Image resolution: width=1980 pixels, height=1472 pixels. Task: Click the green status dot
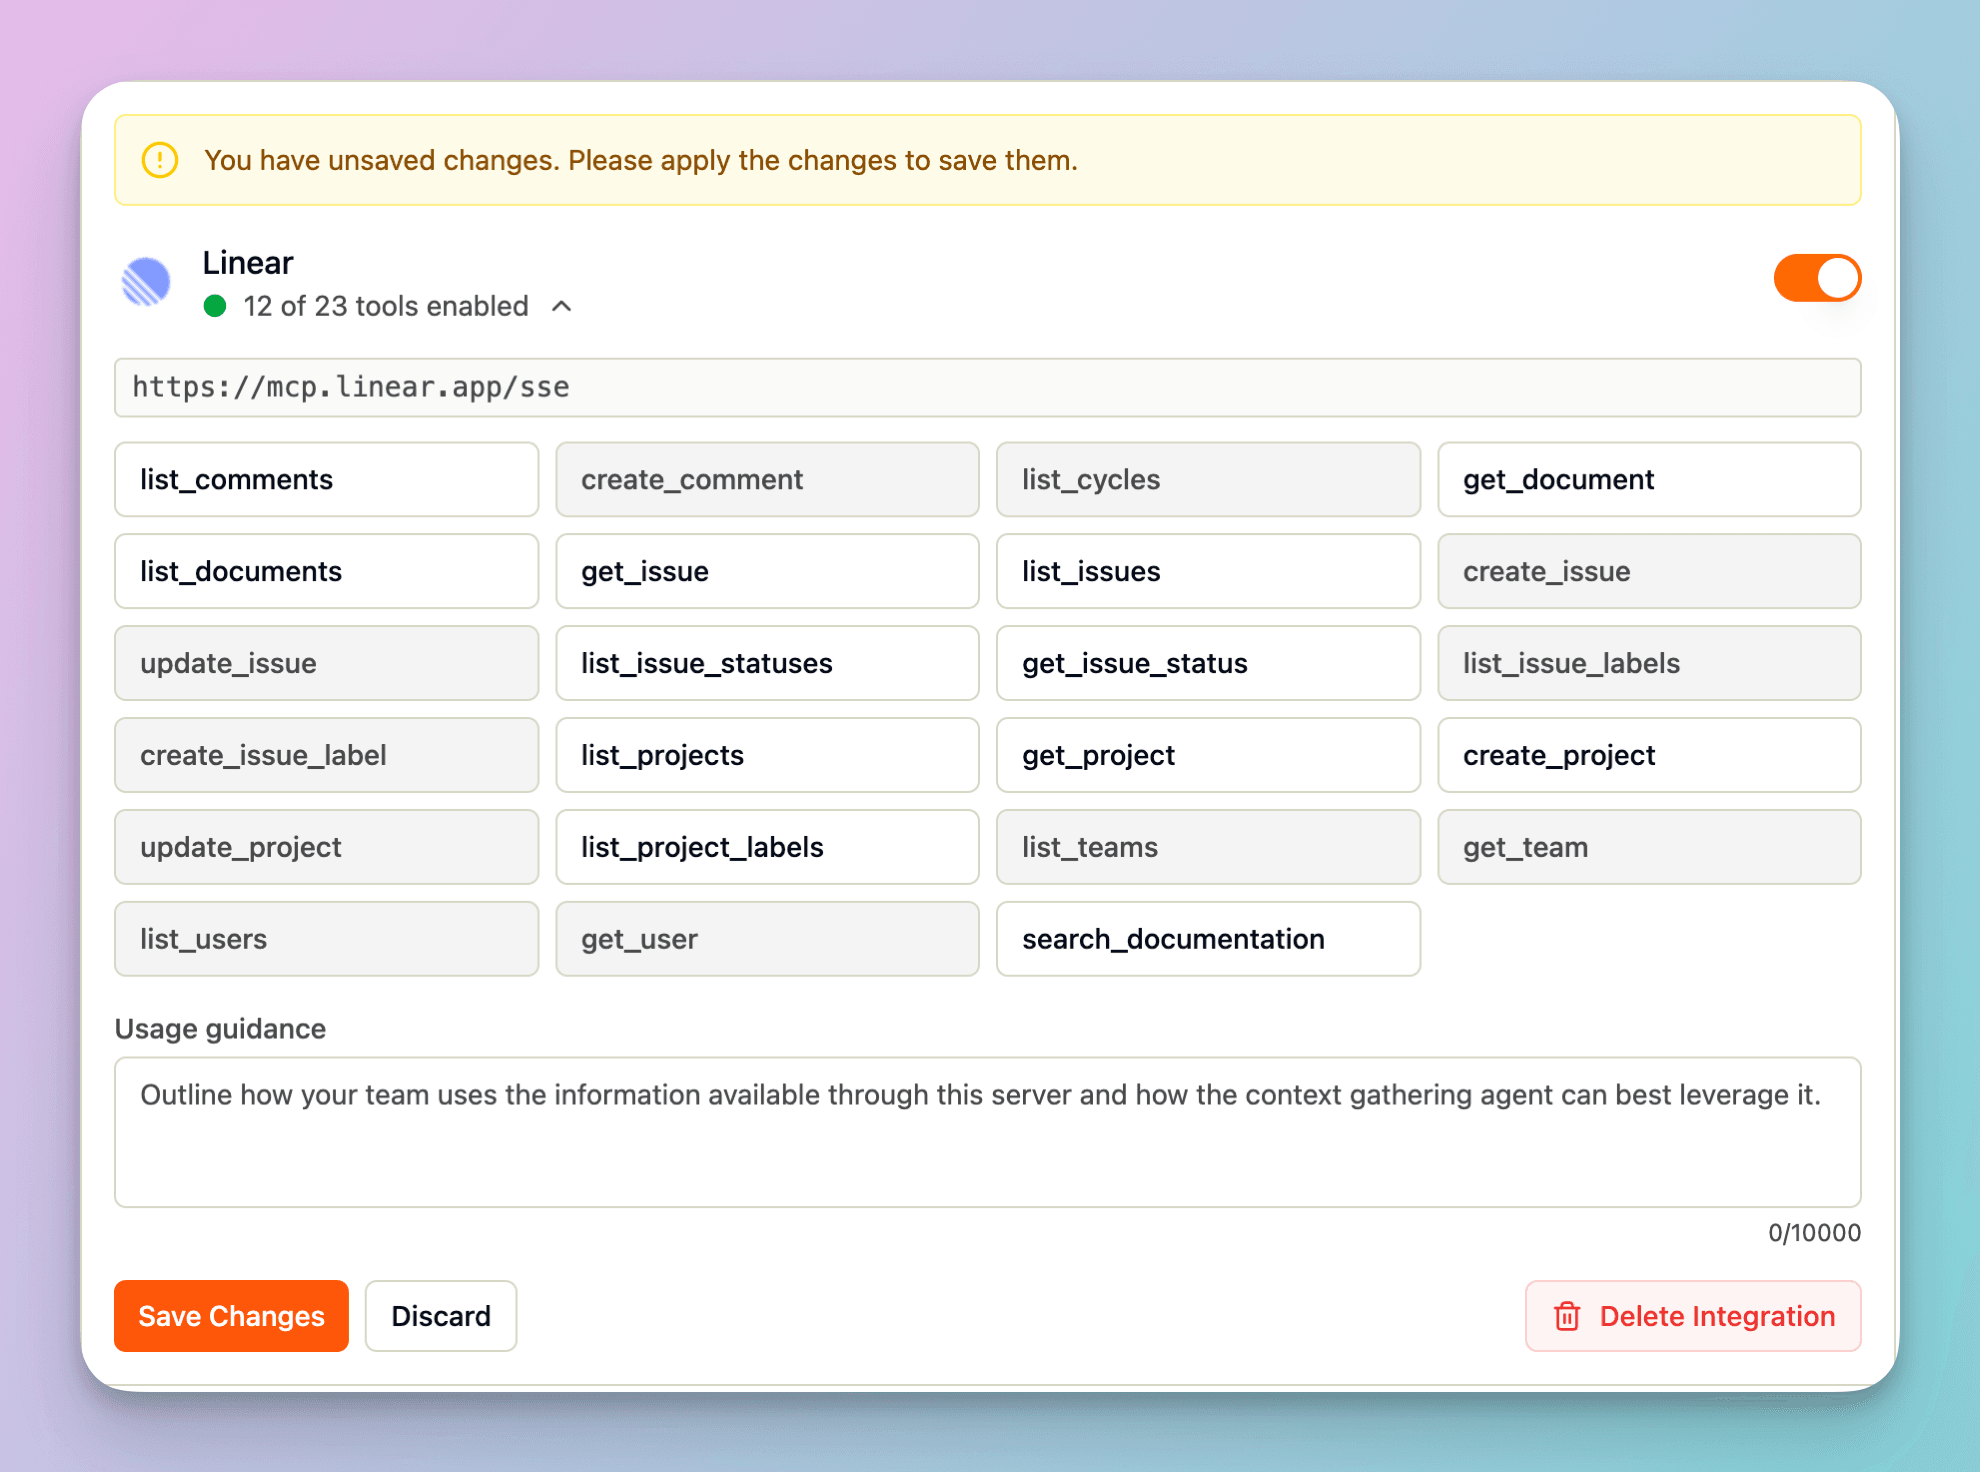(215, 306)
